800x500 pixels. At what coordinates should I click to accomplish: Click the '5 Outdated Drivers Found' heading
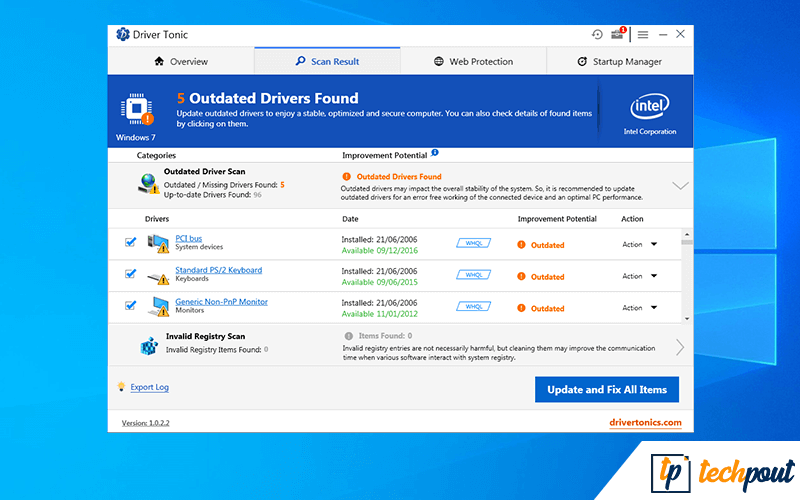click(268, 98)
